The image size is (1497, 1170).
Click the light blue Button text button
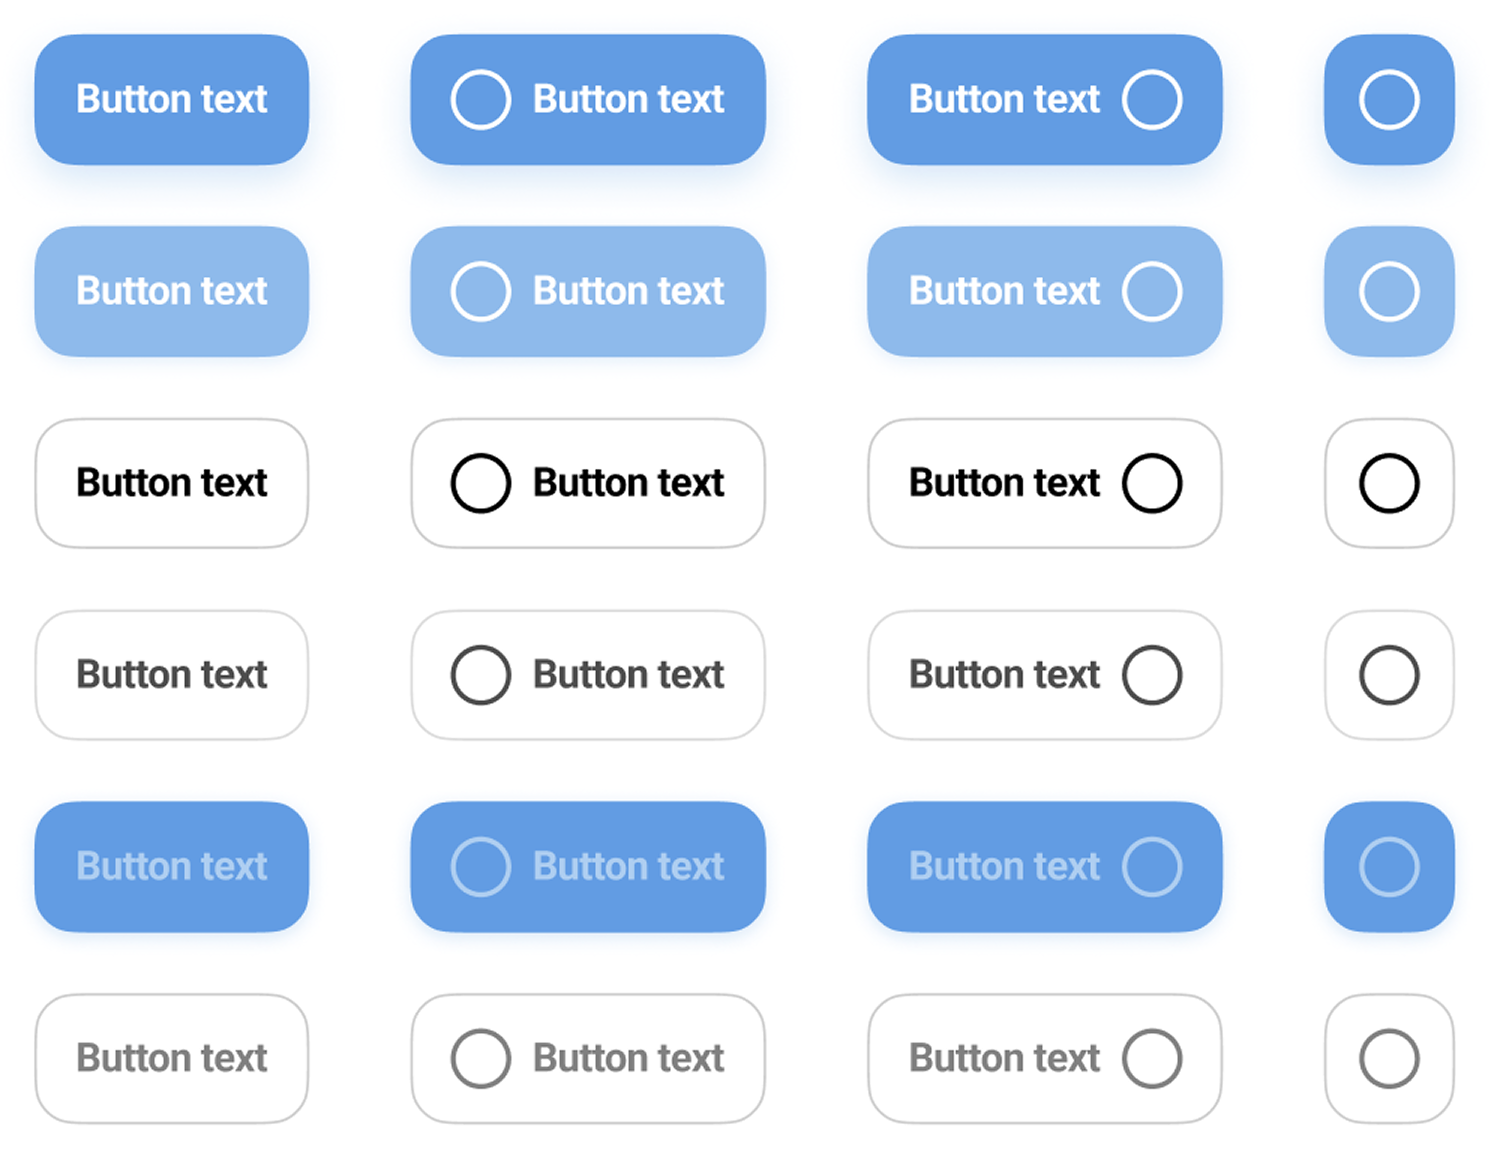click(171, 291)
